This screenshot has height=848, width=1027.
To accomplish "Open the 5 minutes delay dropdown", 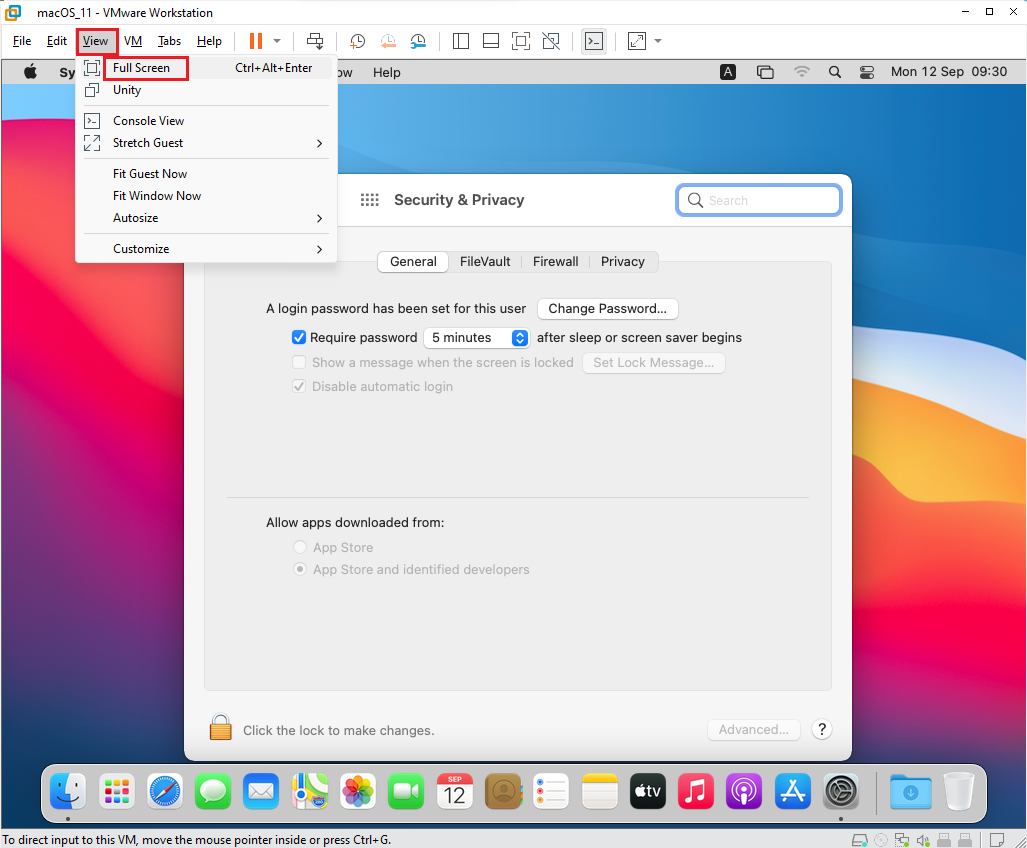I will (476, 338).
